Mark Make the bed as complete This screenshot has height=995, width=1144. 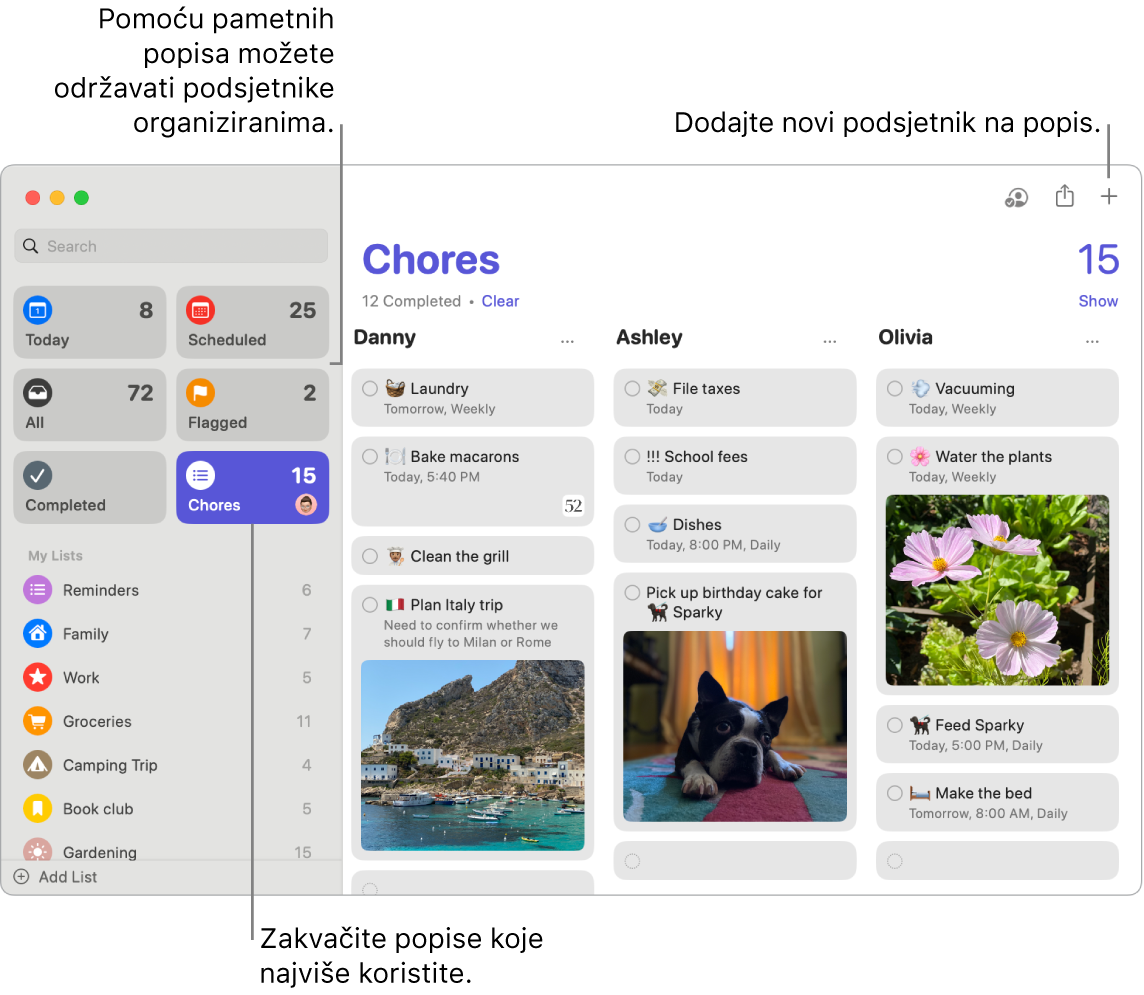pyautogui.click(x=895, y=792)
